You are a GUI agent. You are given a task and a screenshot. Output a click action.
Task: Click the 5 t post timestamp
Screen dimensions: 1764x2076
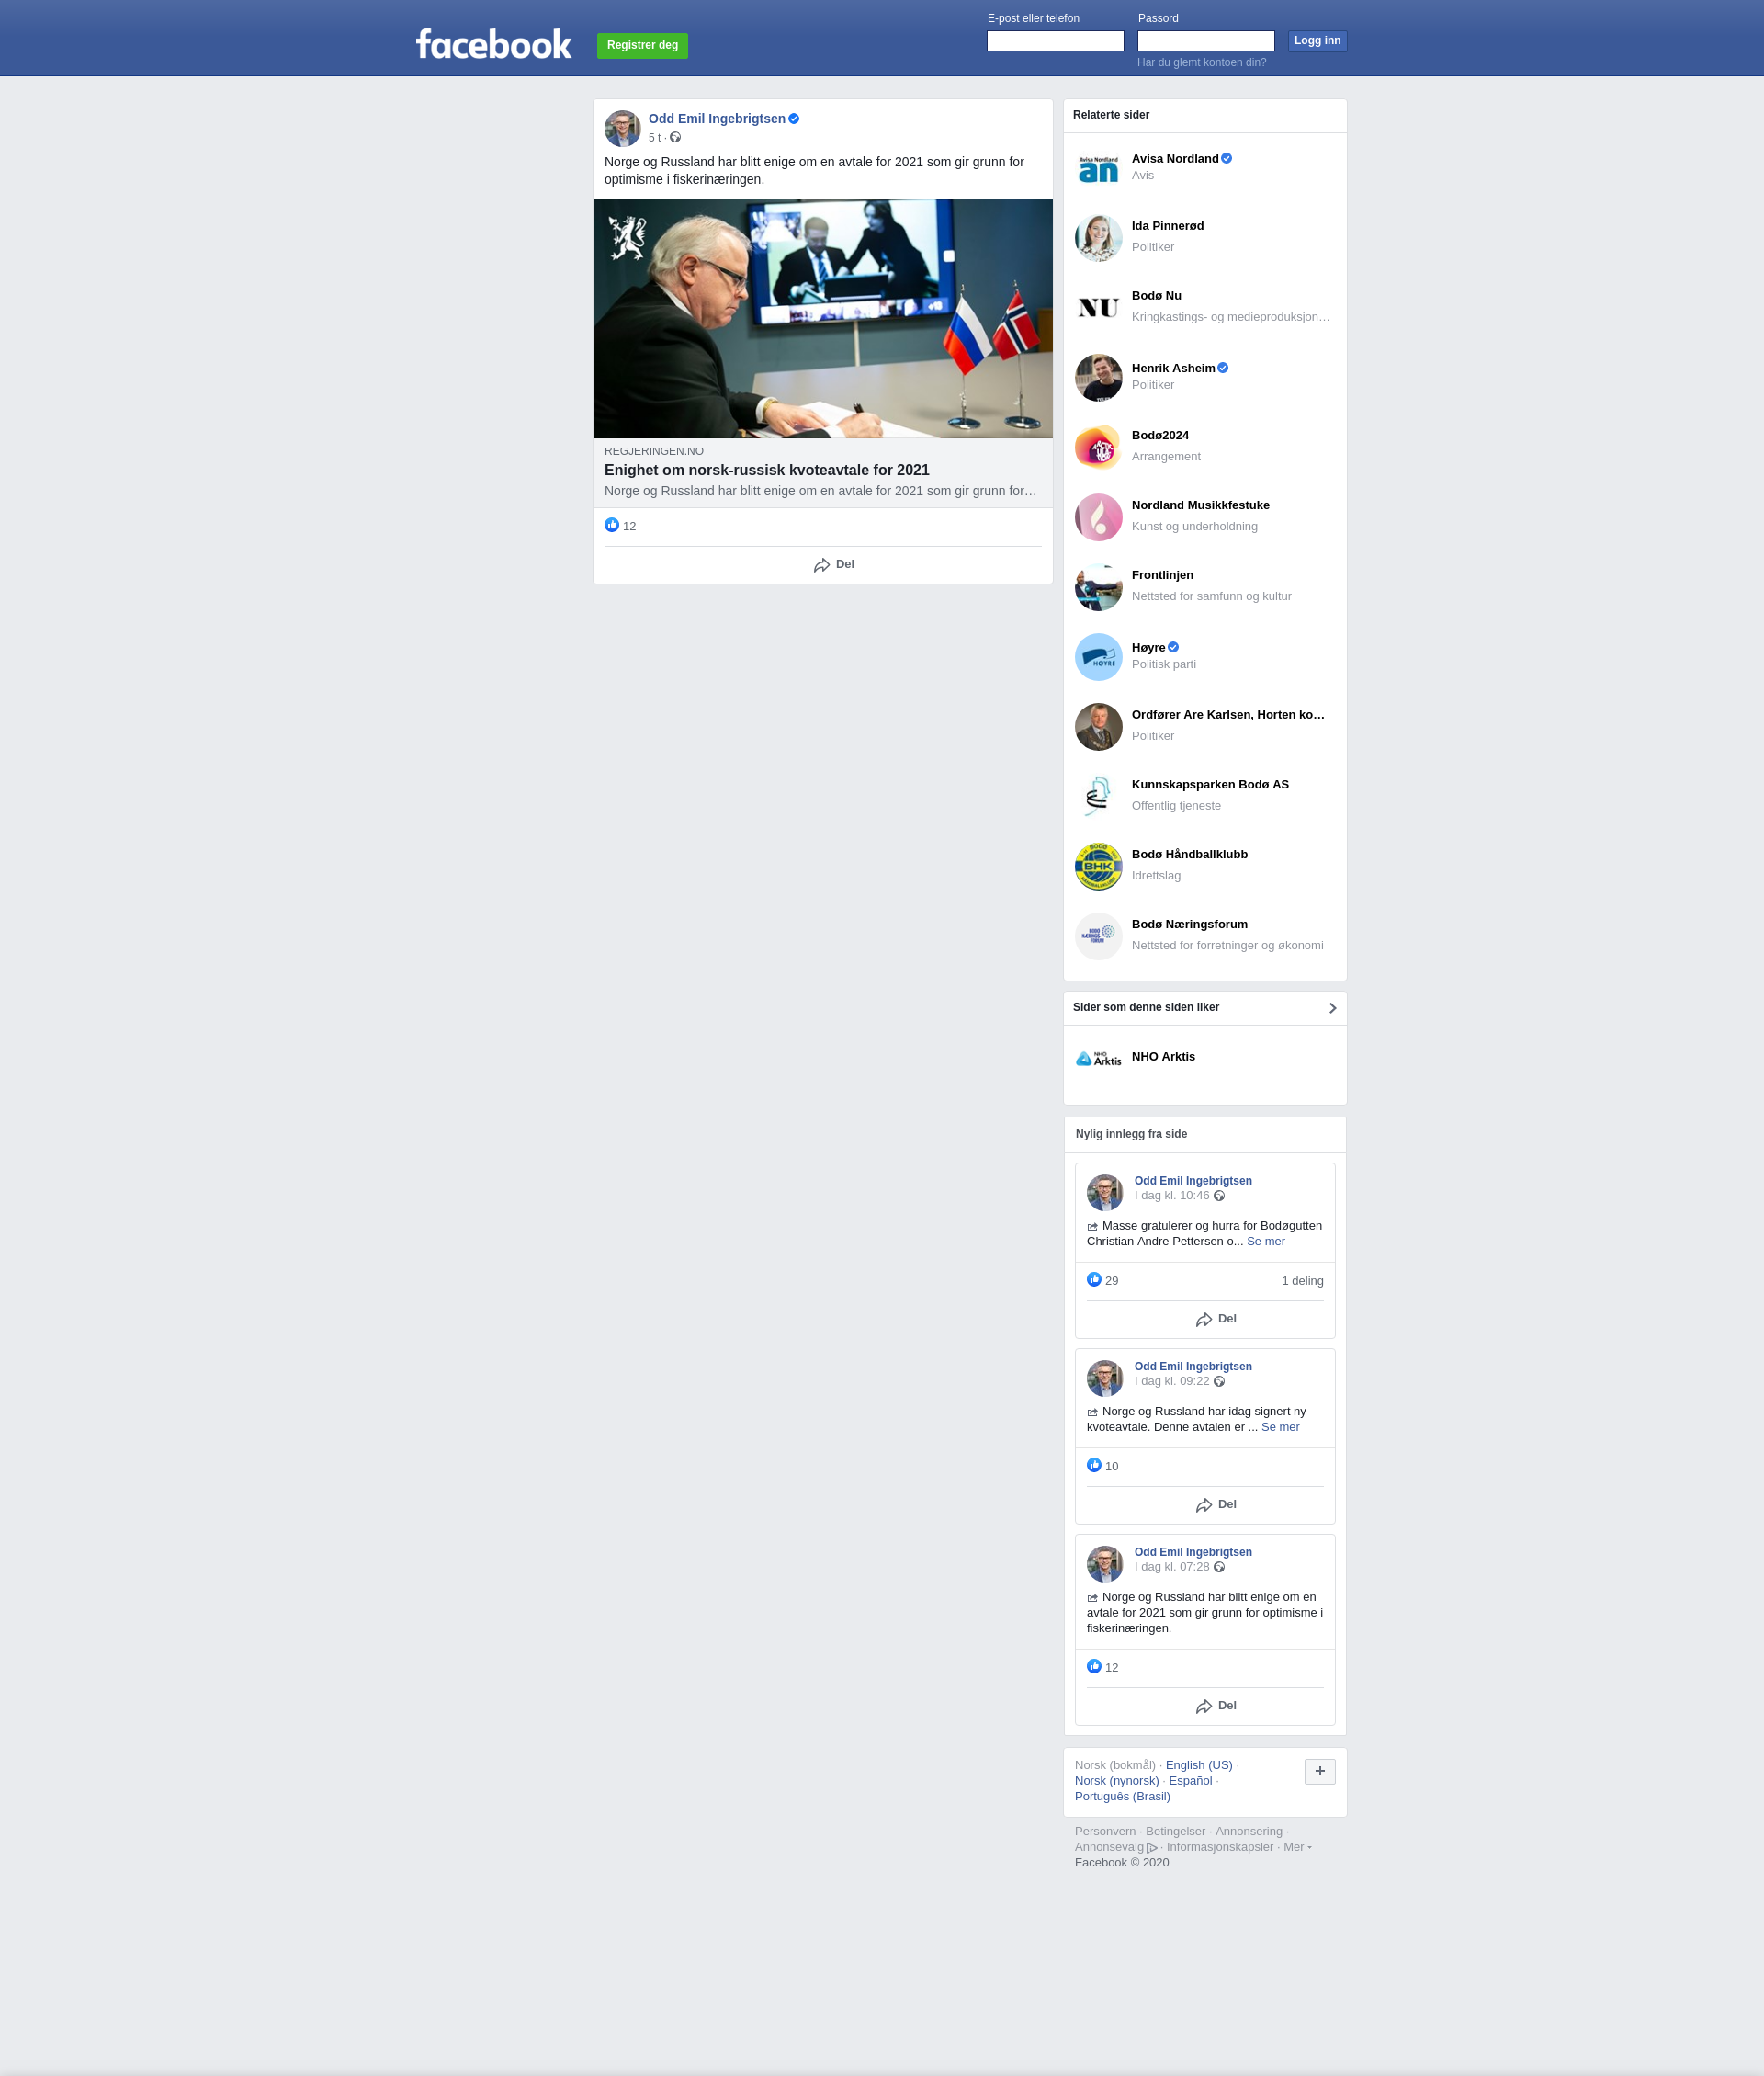(x=654, y=138)
